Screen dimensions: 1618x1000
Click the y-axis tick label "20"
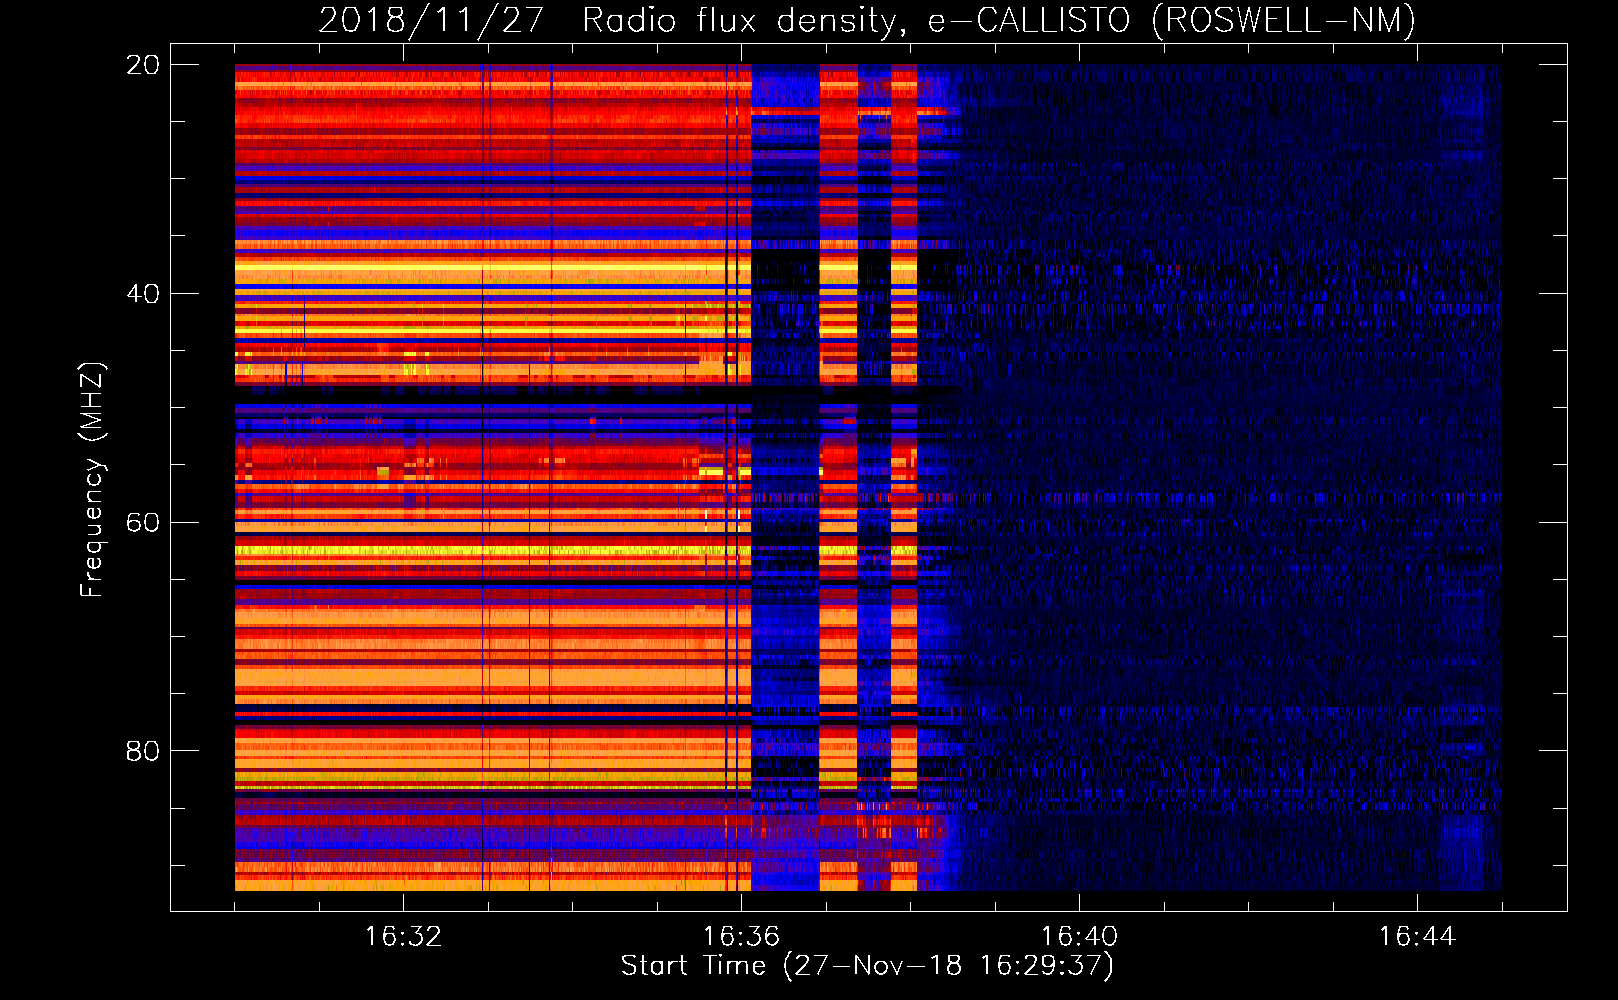142,65
